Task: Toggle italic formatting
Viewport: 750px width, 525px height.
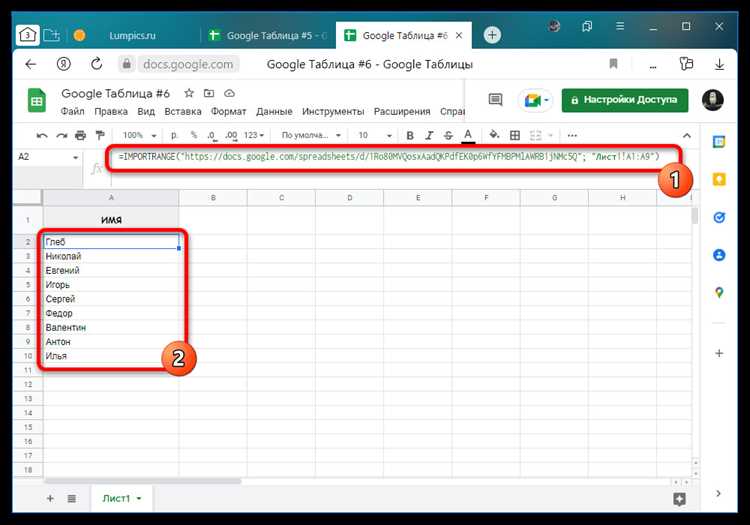Action: [429, 136]
